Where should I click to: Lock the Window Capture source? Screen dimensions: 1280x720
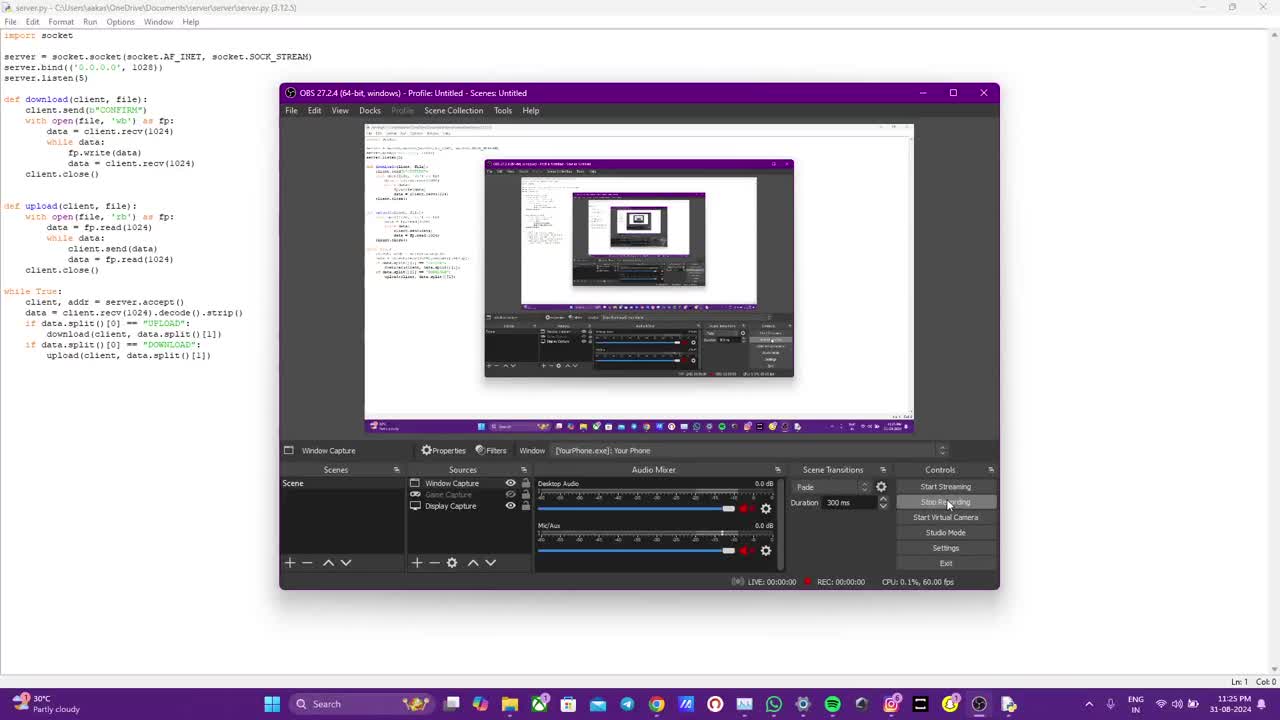point(525,484)
